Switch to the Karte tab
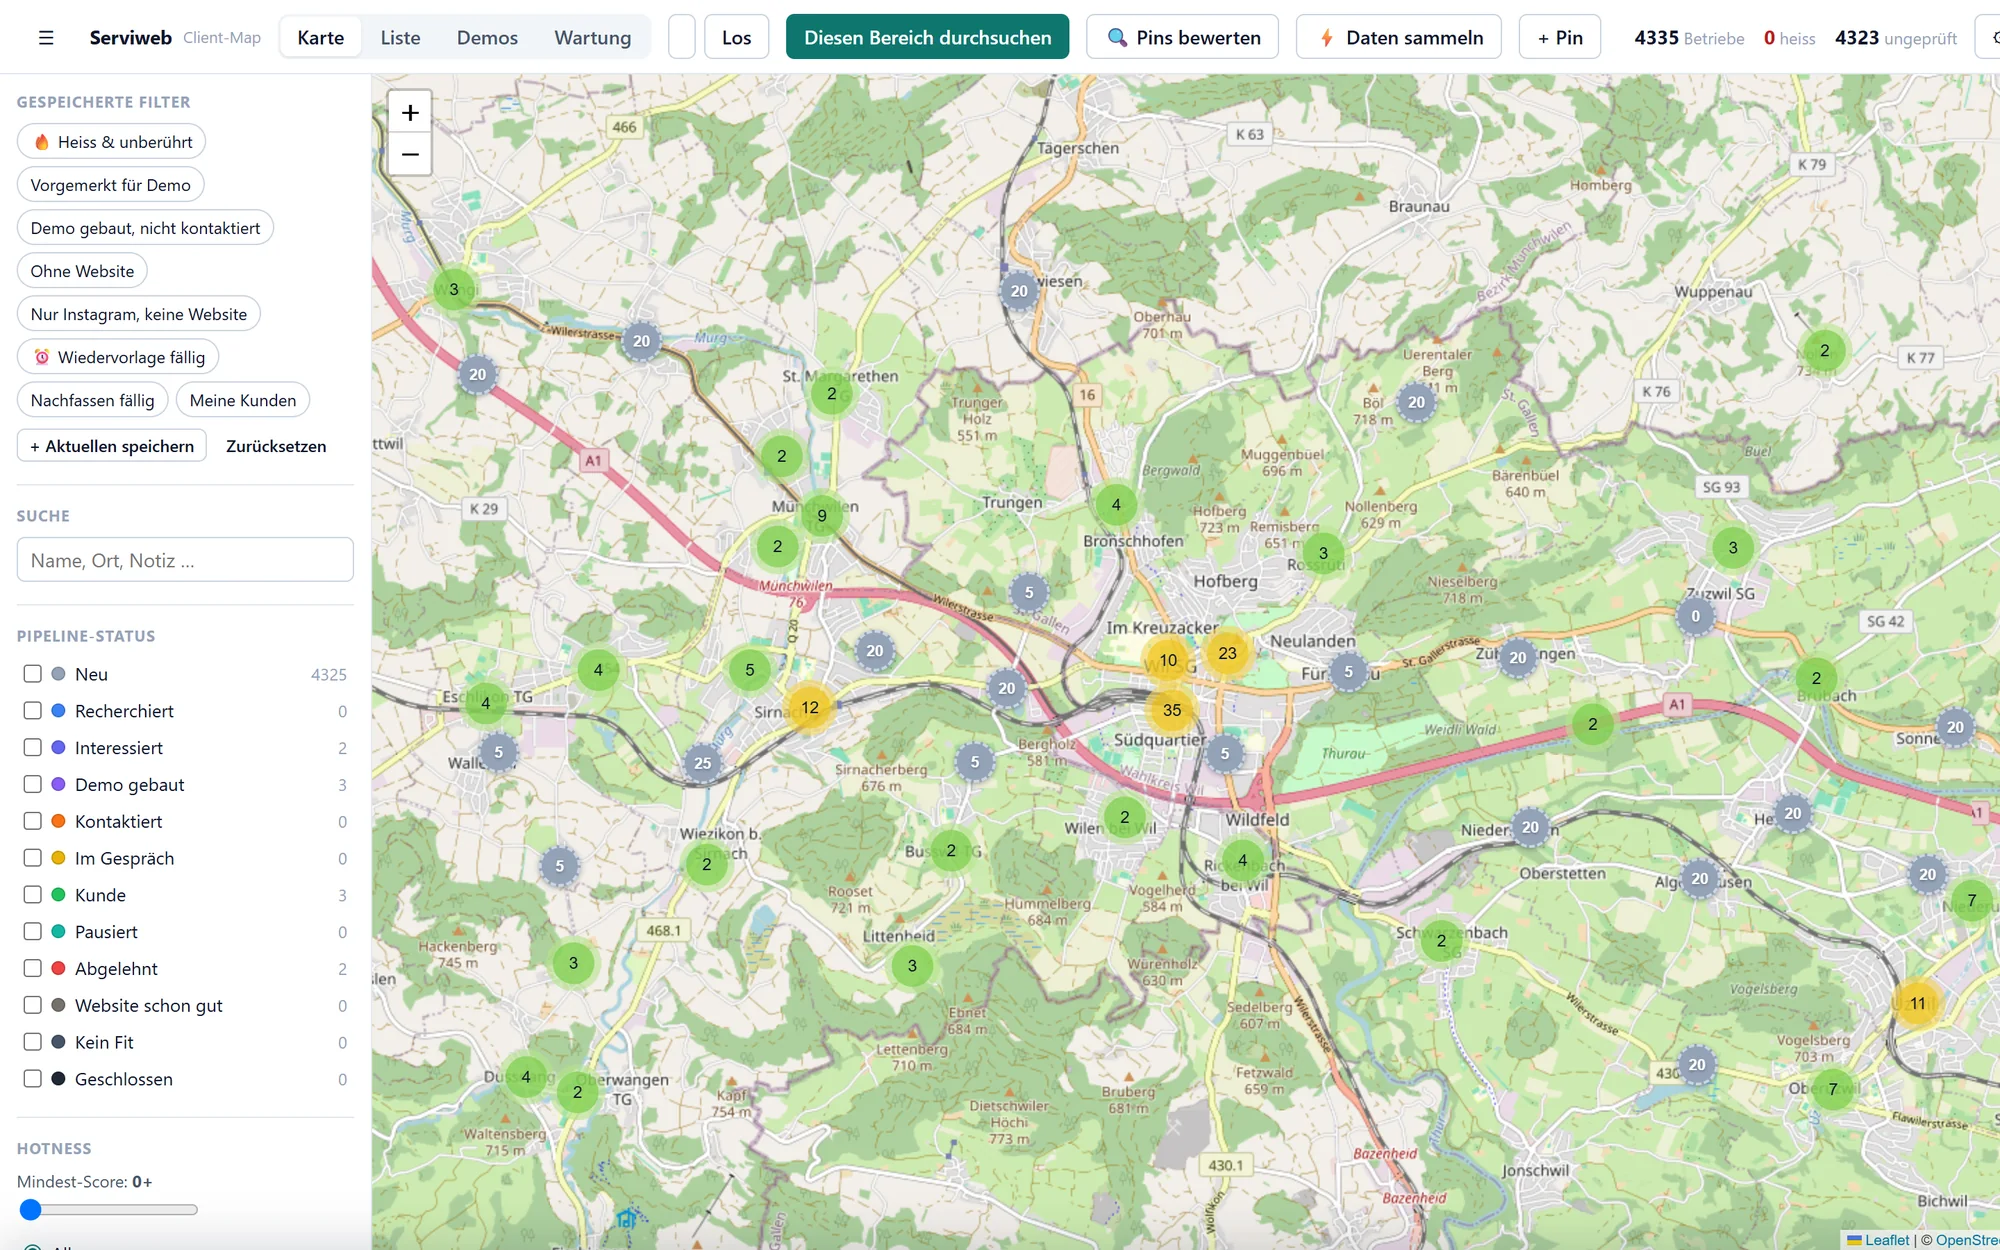 pyautogui.click(x=320, y=37)
